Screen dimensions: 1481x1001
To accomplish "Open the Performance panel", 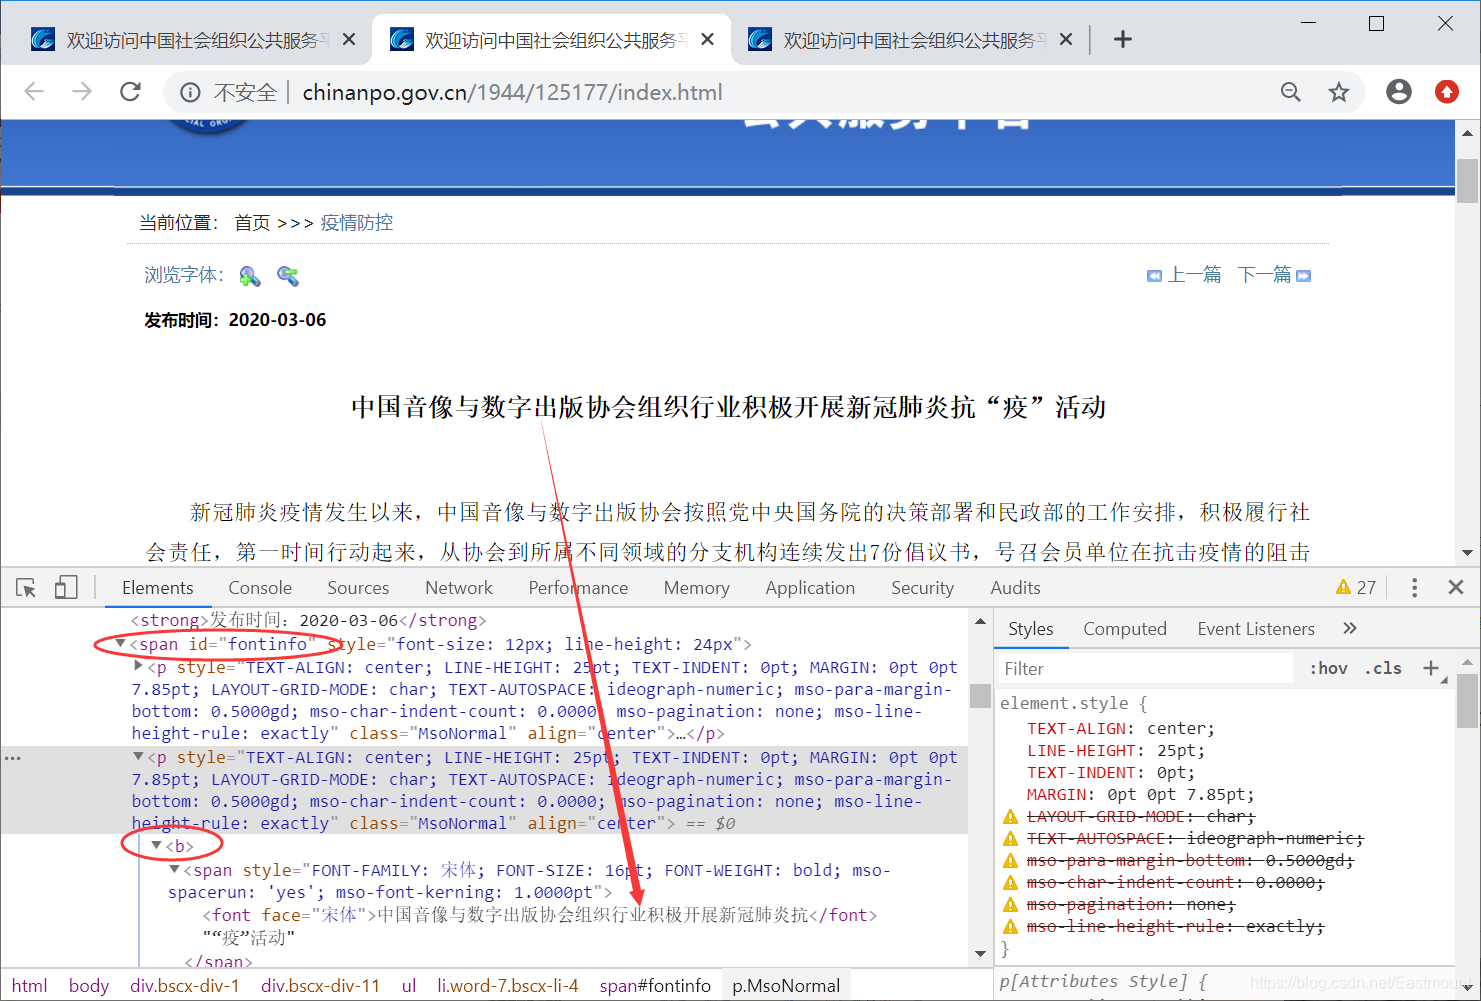I will 578,588.
